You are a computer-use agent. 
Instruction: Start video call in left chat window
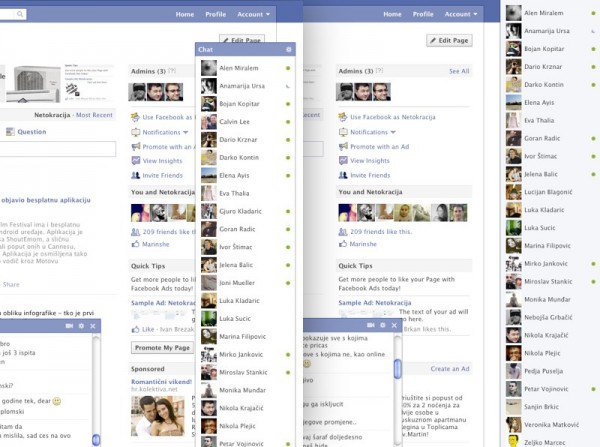tap(69, 326)
